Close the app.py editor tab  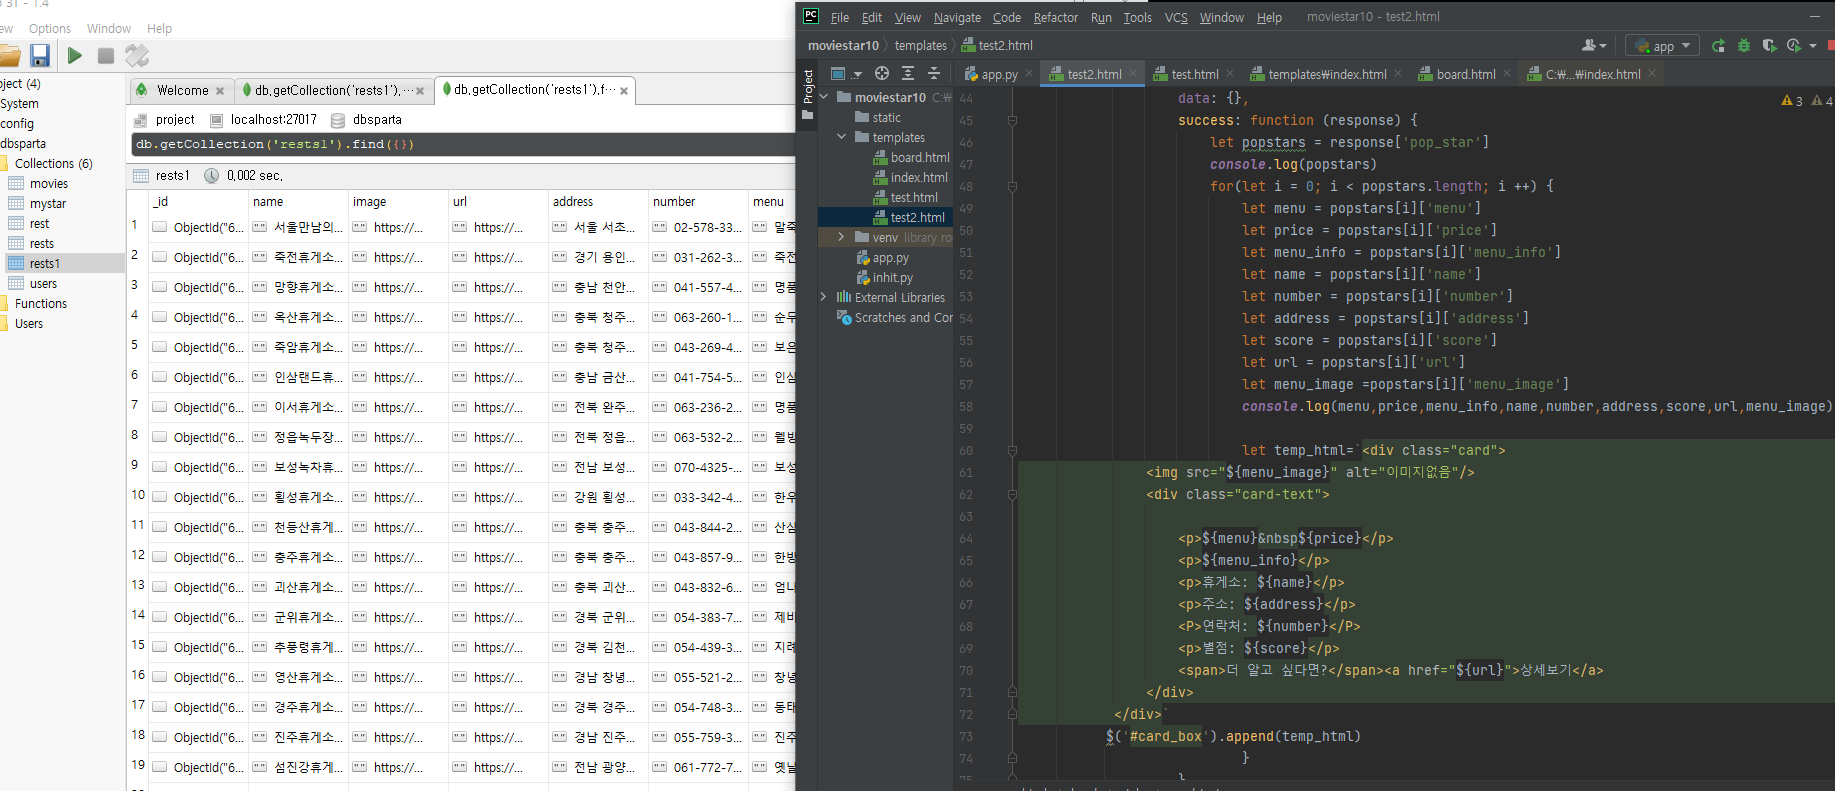(1027, 73)
